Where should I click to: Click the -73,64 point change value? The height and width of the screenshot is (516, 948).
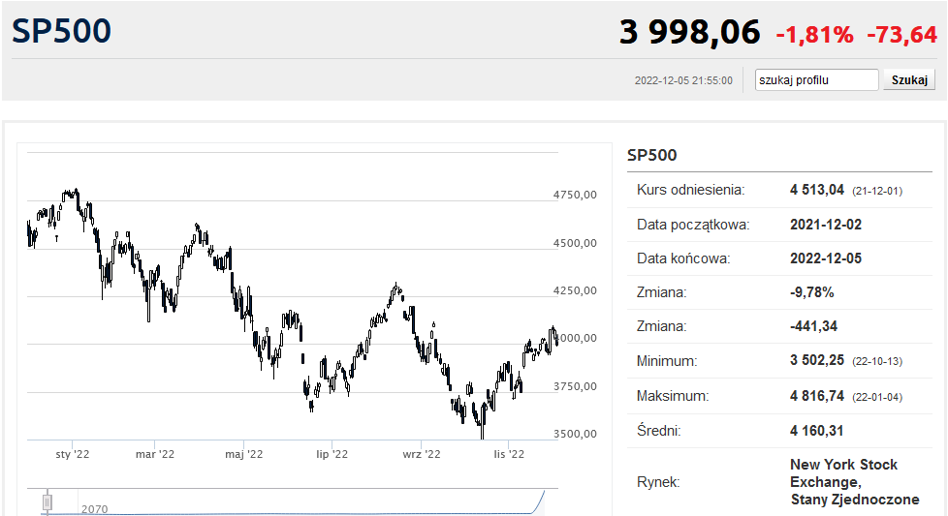click(901, 35)
